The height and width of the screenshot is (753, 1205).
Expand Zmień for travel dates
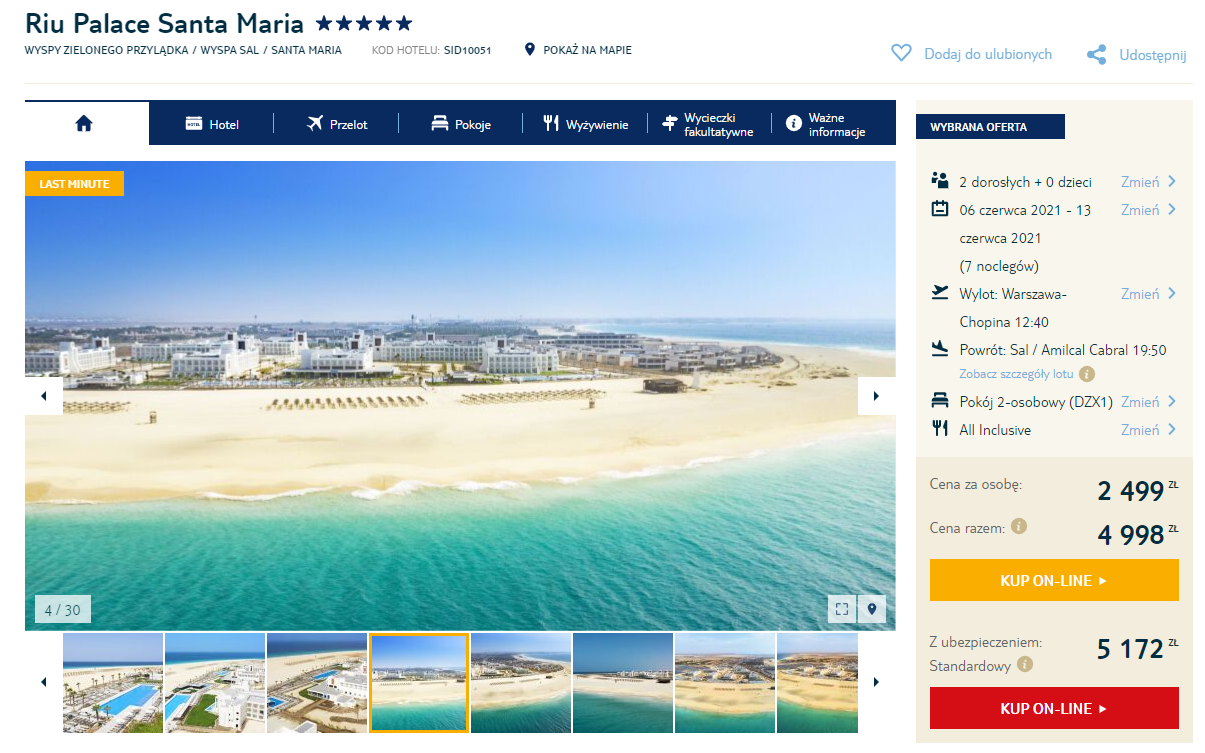[1148, 210]
